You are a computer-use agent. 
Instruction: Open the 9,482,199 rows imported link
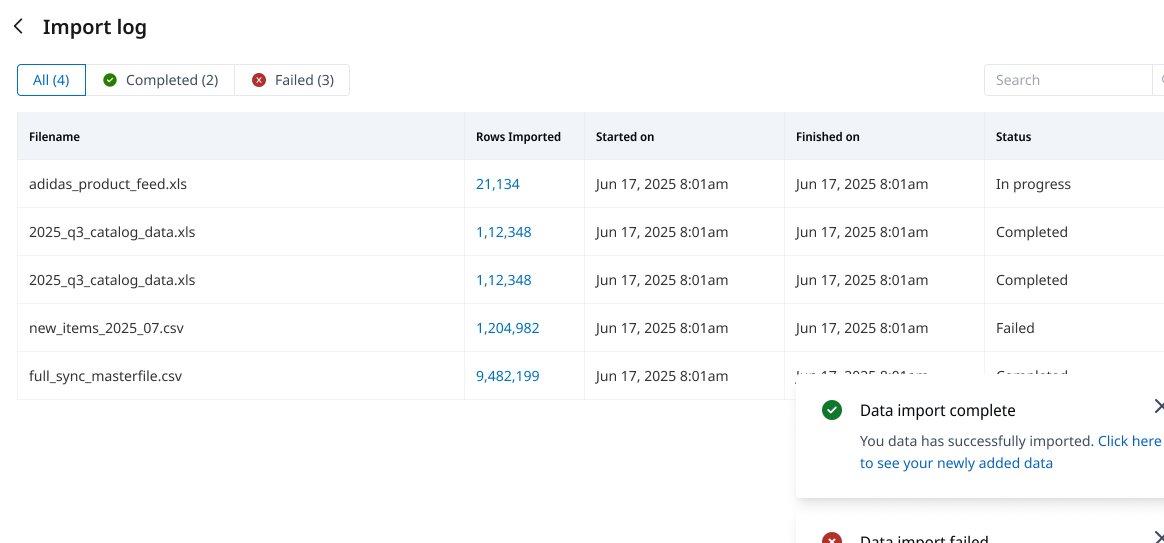click(x=508, y=376)
